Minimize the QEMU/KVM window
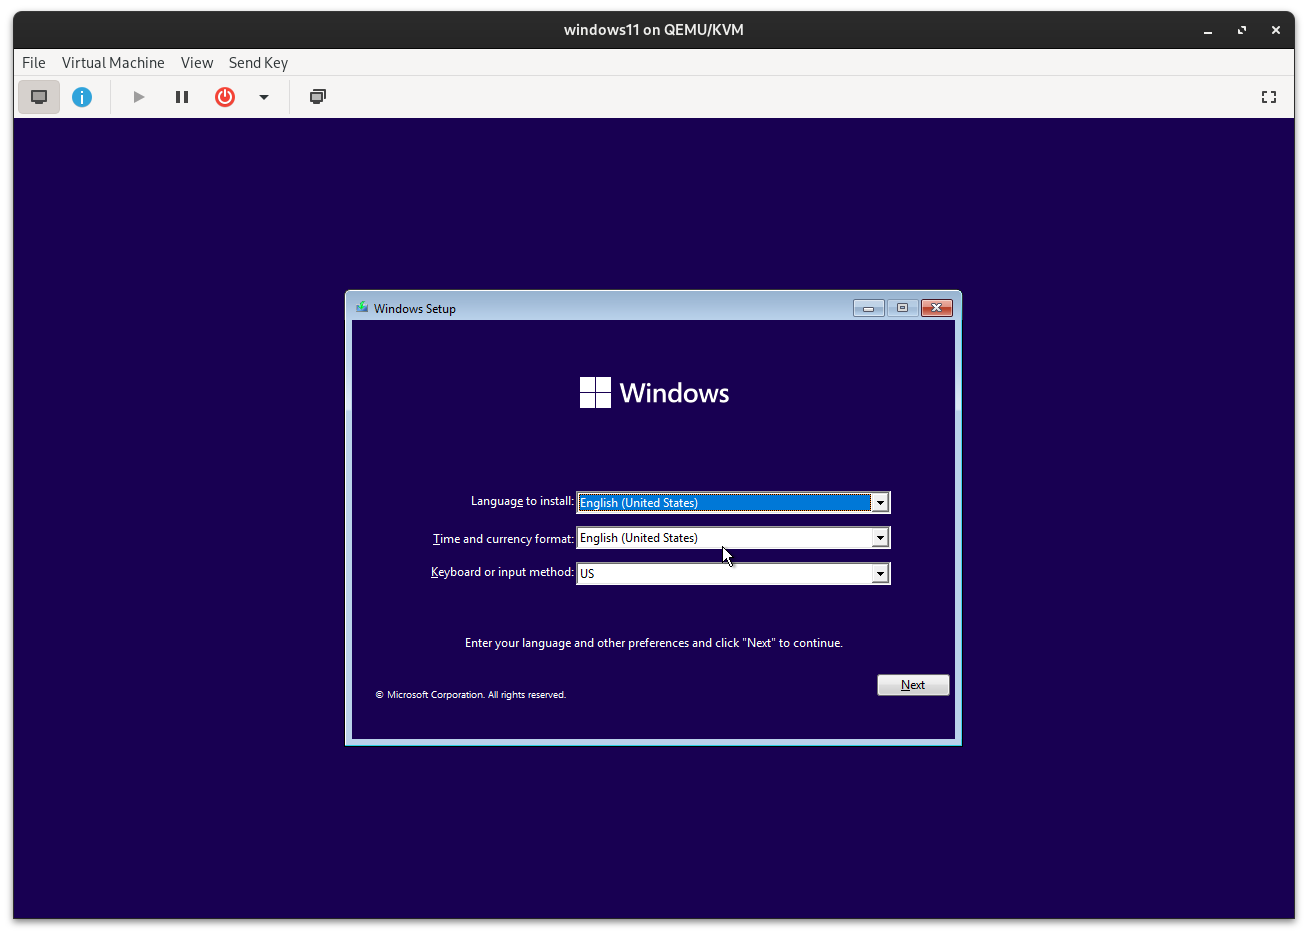This screenshot has height=935, width=1308. point(1208,30)
